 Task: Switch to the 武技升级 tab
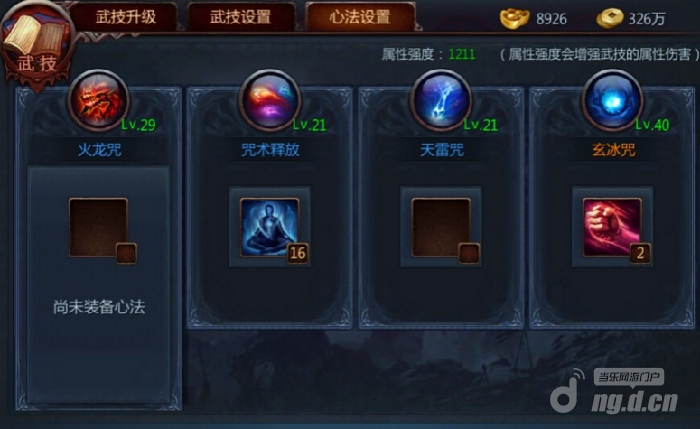point(125,17)
